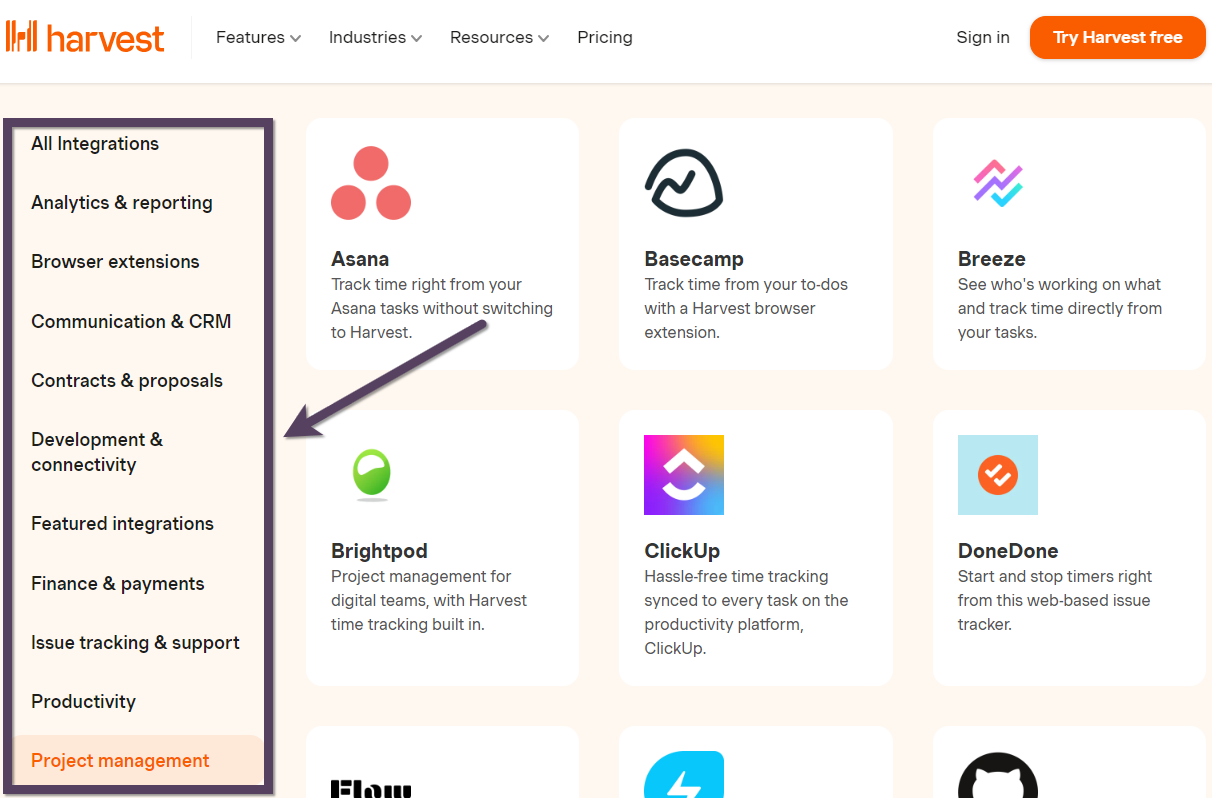Go to the Pricing page
This screenshot has height=798, width=1212.
pyautogui.click(x=605, y=38)
